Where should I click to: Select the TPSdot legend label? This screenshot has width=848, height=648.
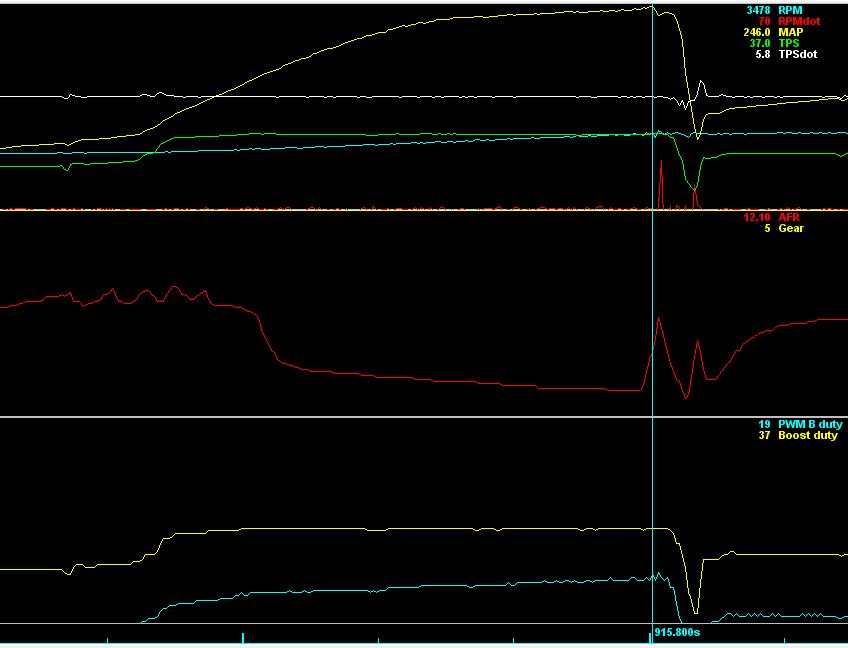(798, 54)
